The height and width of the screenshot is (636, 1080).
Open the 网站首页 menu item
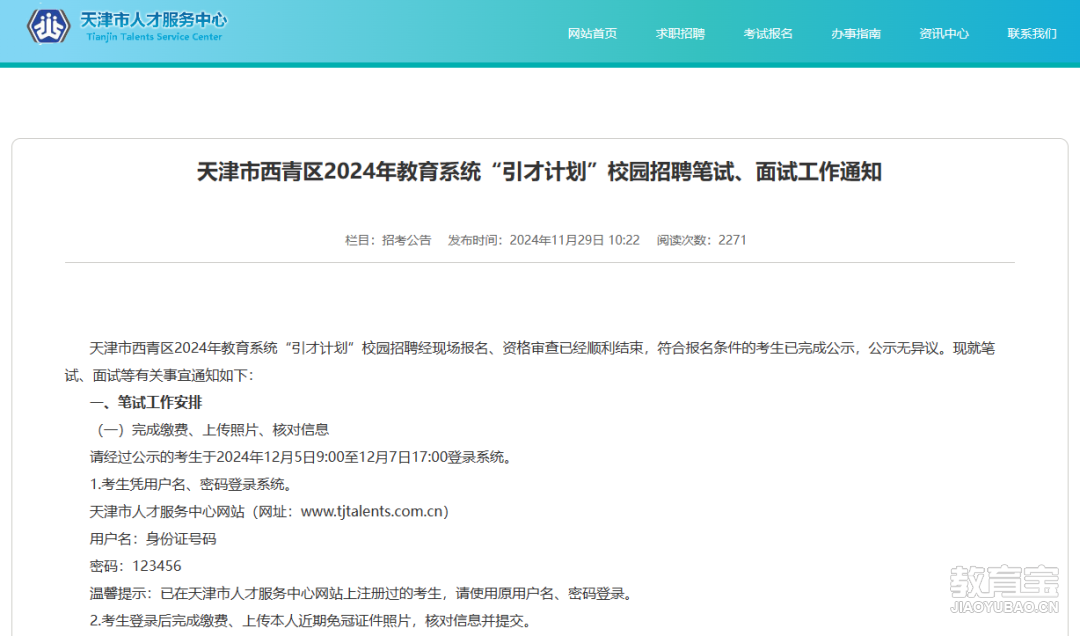tap(592, 34)
